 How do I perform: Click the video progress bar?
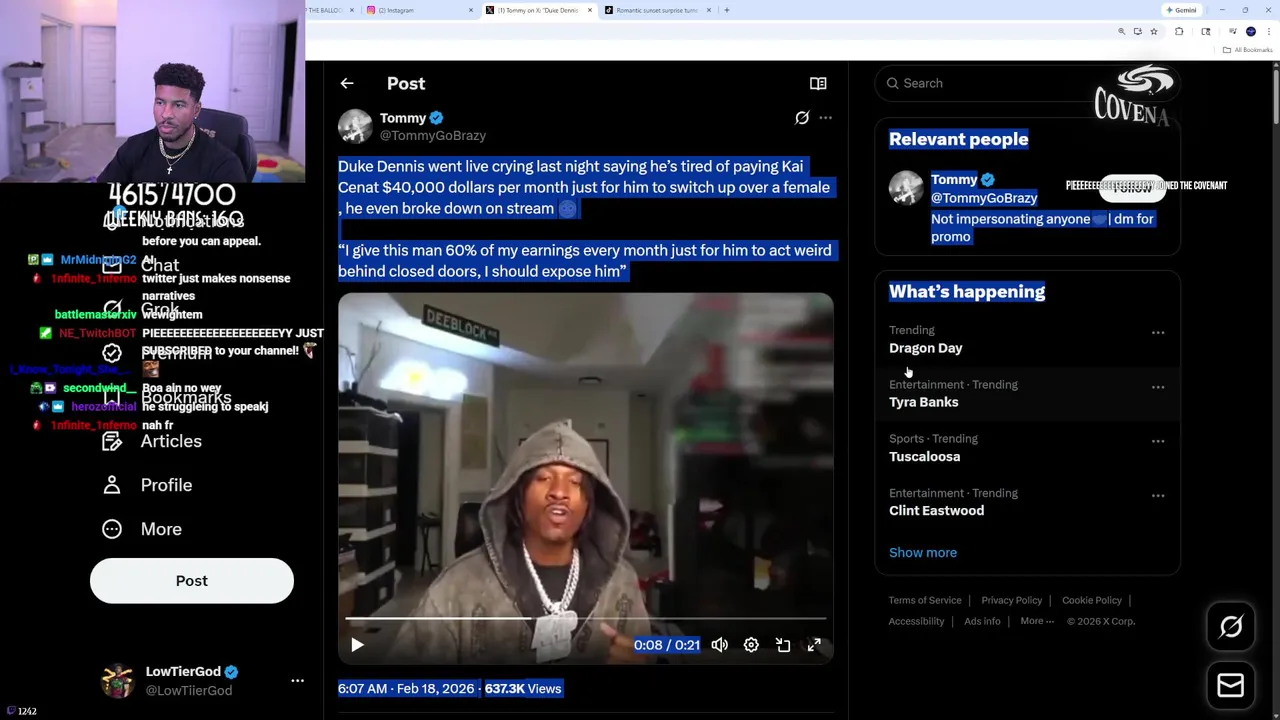pos(585,619)
